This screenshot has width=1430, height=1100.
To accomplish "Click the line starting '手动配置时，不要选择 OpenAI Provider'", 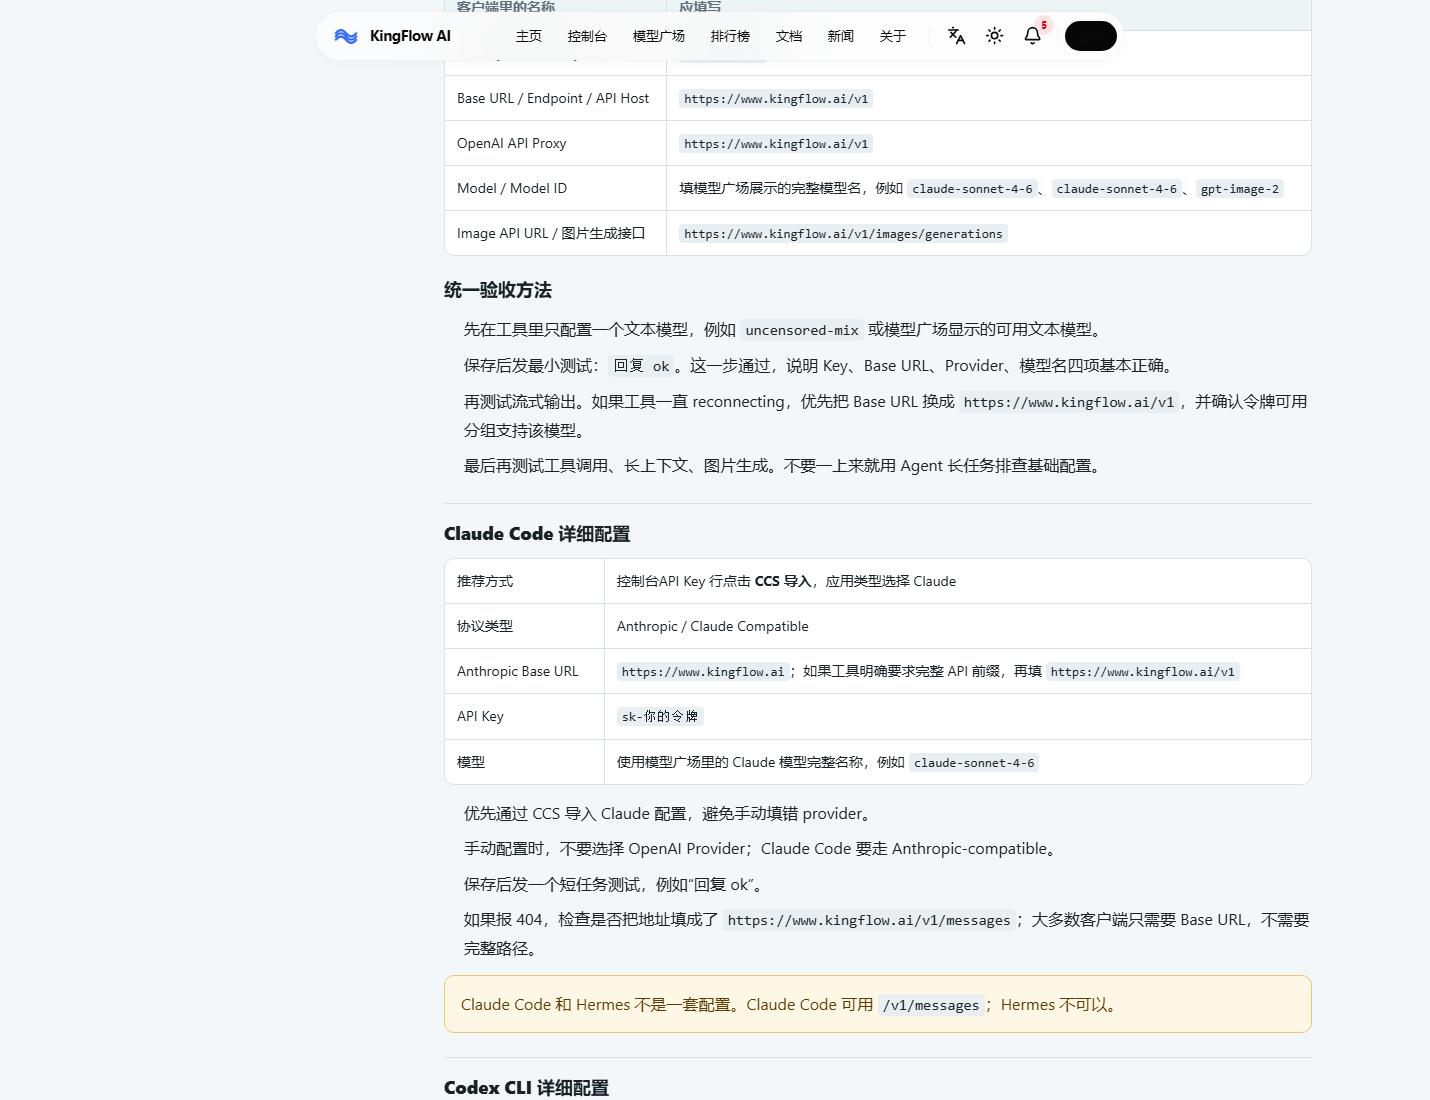I will click(762, 849).
